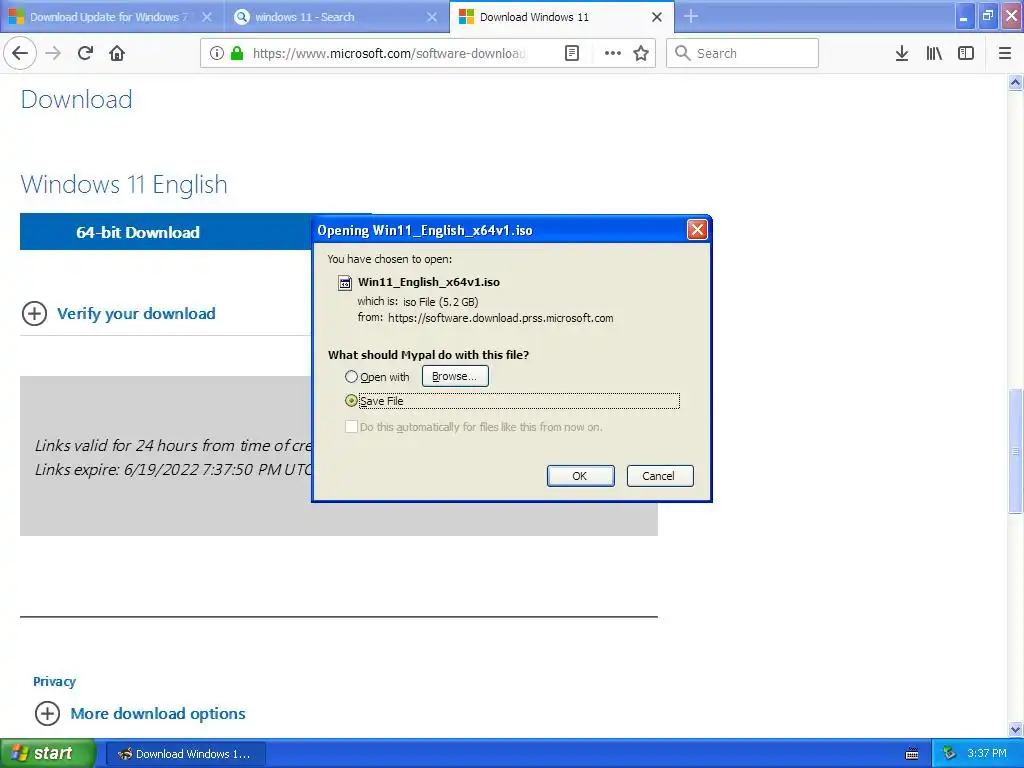Open the Downloads arrow panel
The image size is (1024, 768).
tap(902, 54)
